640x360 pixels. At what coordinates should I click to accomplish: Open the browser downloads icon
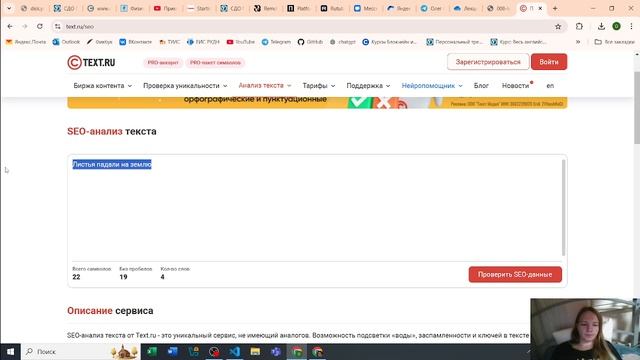click(601, 27)
